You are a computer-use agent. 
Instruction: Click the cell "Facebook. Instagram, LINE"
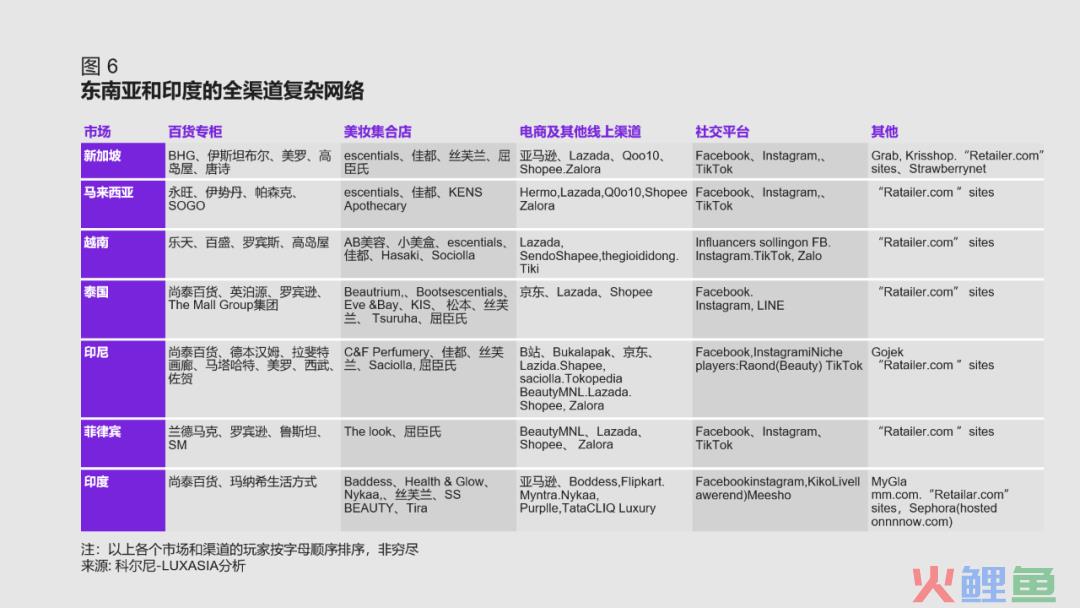click(780, 308)
